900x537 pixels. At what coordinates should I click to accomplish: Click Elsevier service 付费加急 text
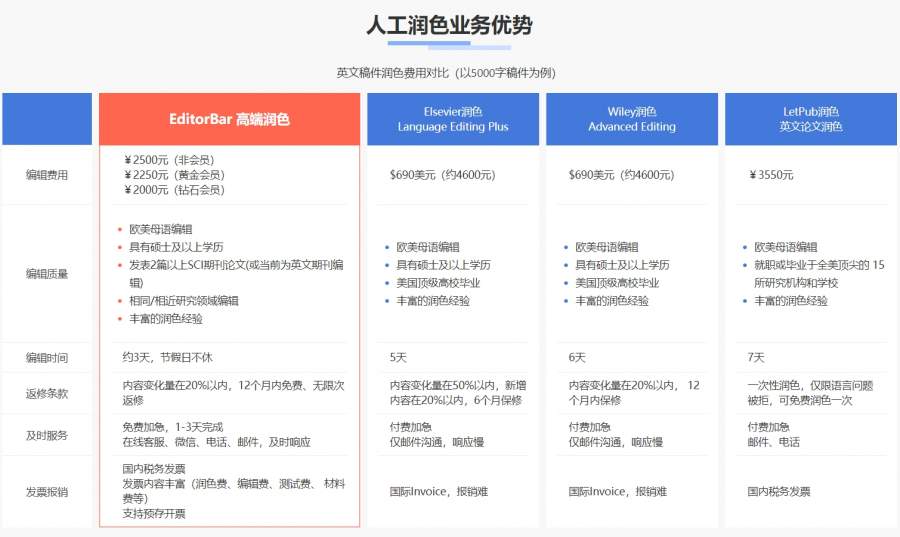[x=410, y=427]
